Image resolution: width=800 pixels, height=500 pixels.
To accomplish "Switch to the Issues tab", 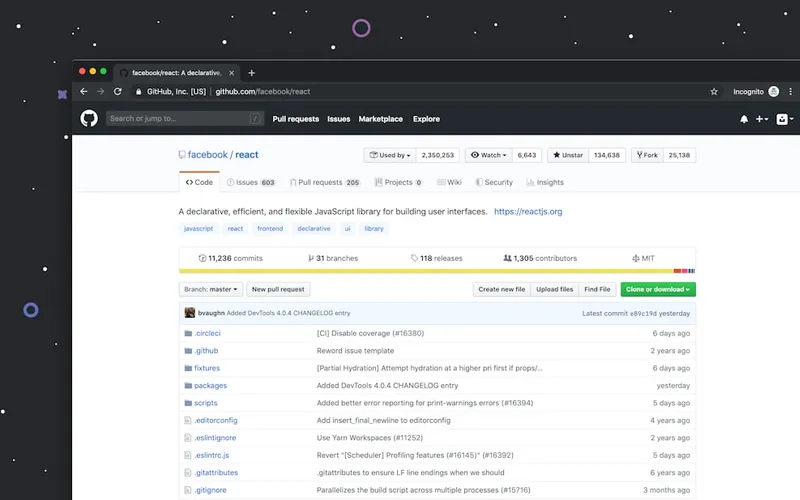I will pos(251,182).
